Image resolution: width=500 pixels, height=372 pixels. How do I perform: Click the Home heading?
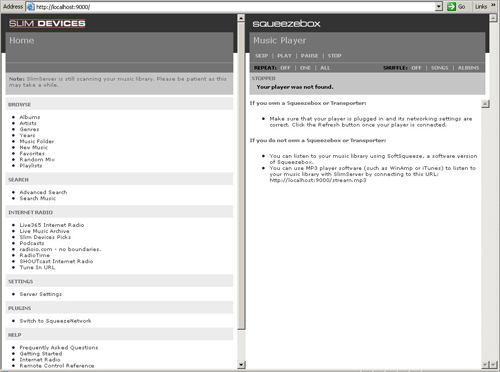click(21, 40)
